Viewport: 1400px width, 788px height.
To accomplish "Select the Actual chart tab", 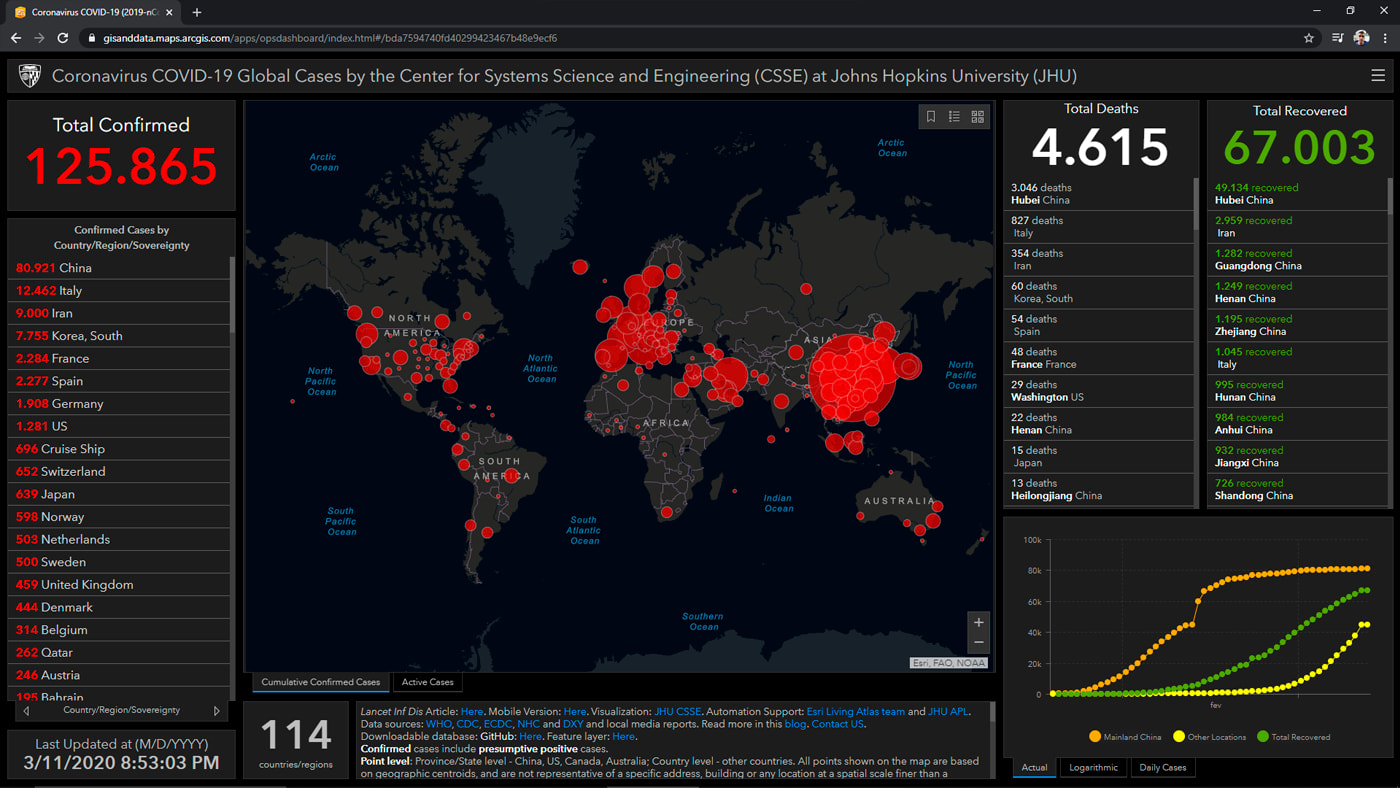I will click(1034, 768).
